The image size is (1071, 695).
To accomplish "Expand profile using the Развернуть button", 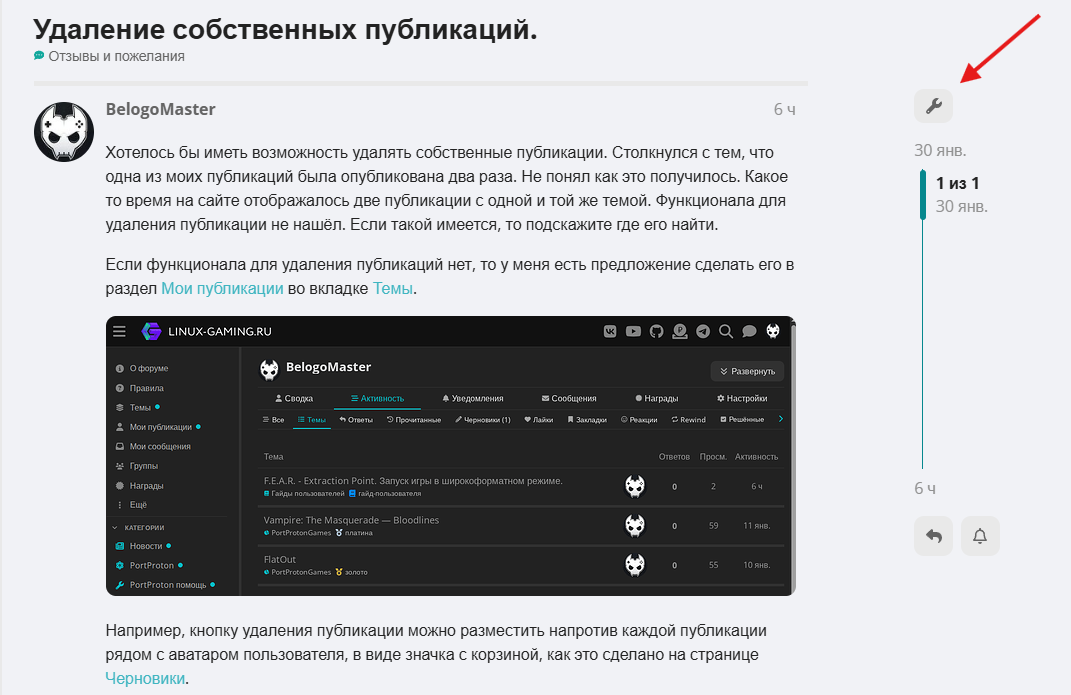I will tap(748, 371).
